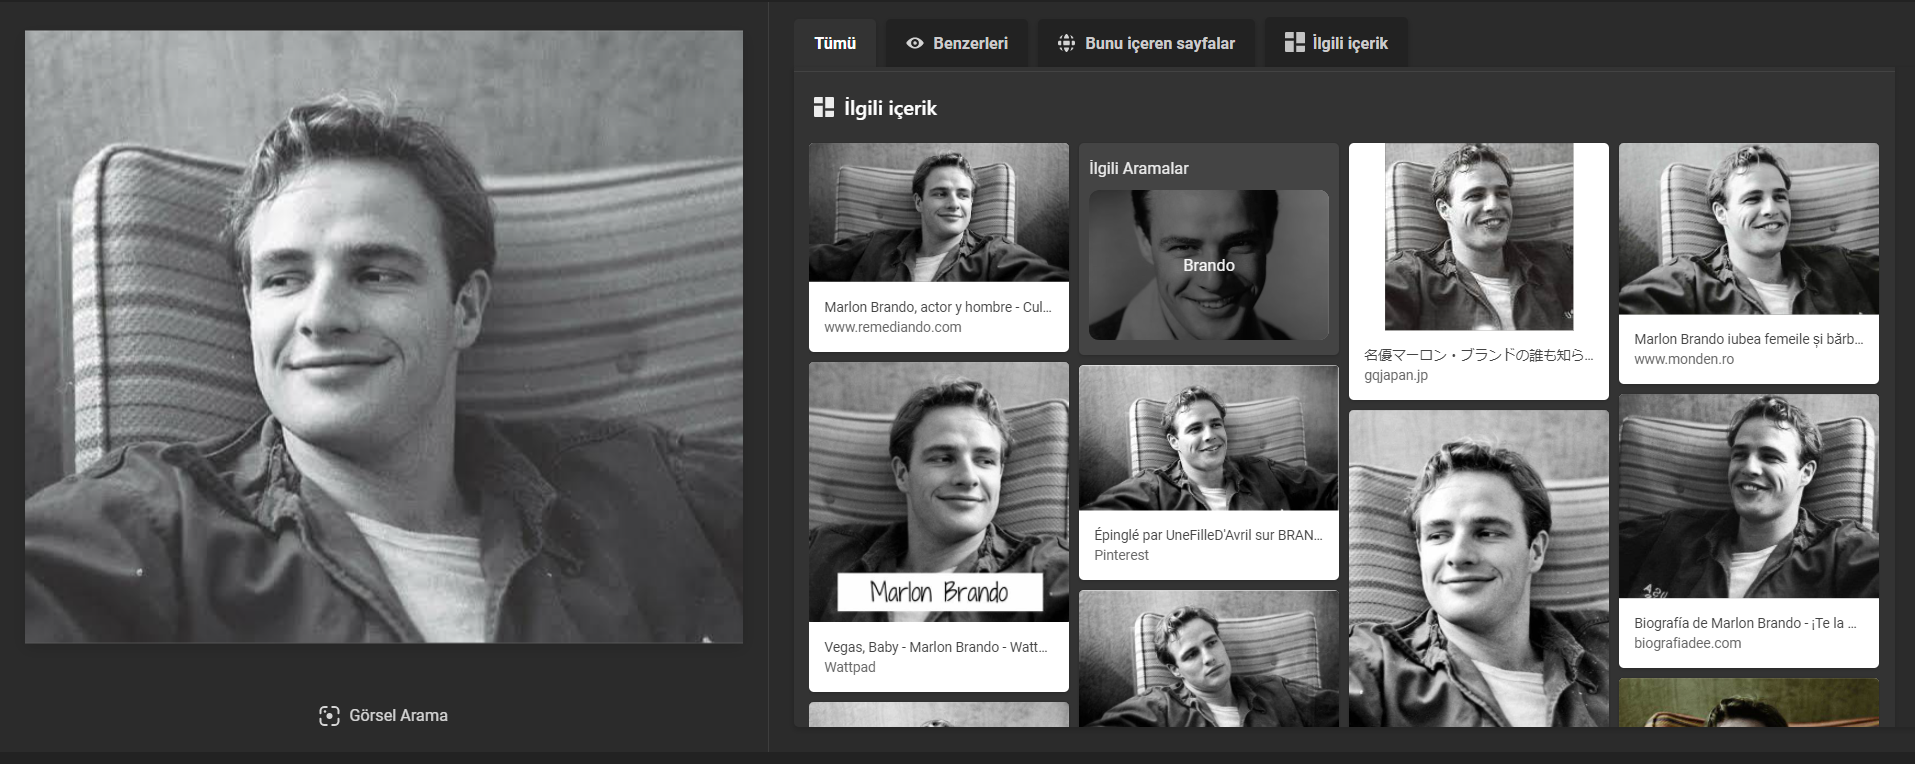1915x764 pixels.
Task: Open the Brando related search card
Action: (1209, 265)
